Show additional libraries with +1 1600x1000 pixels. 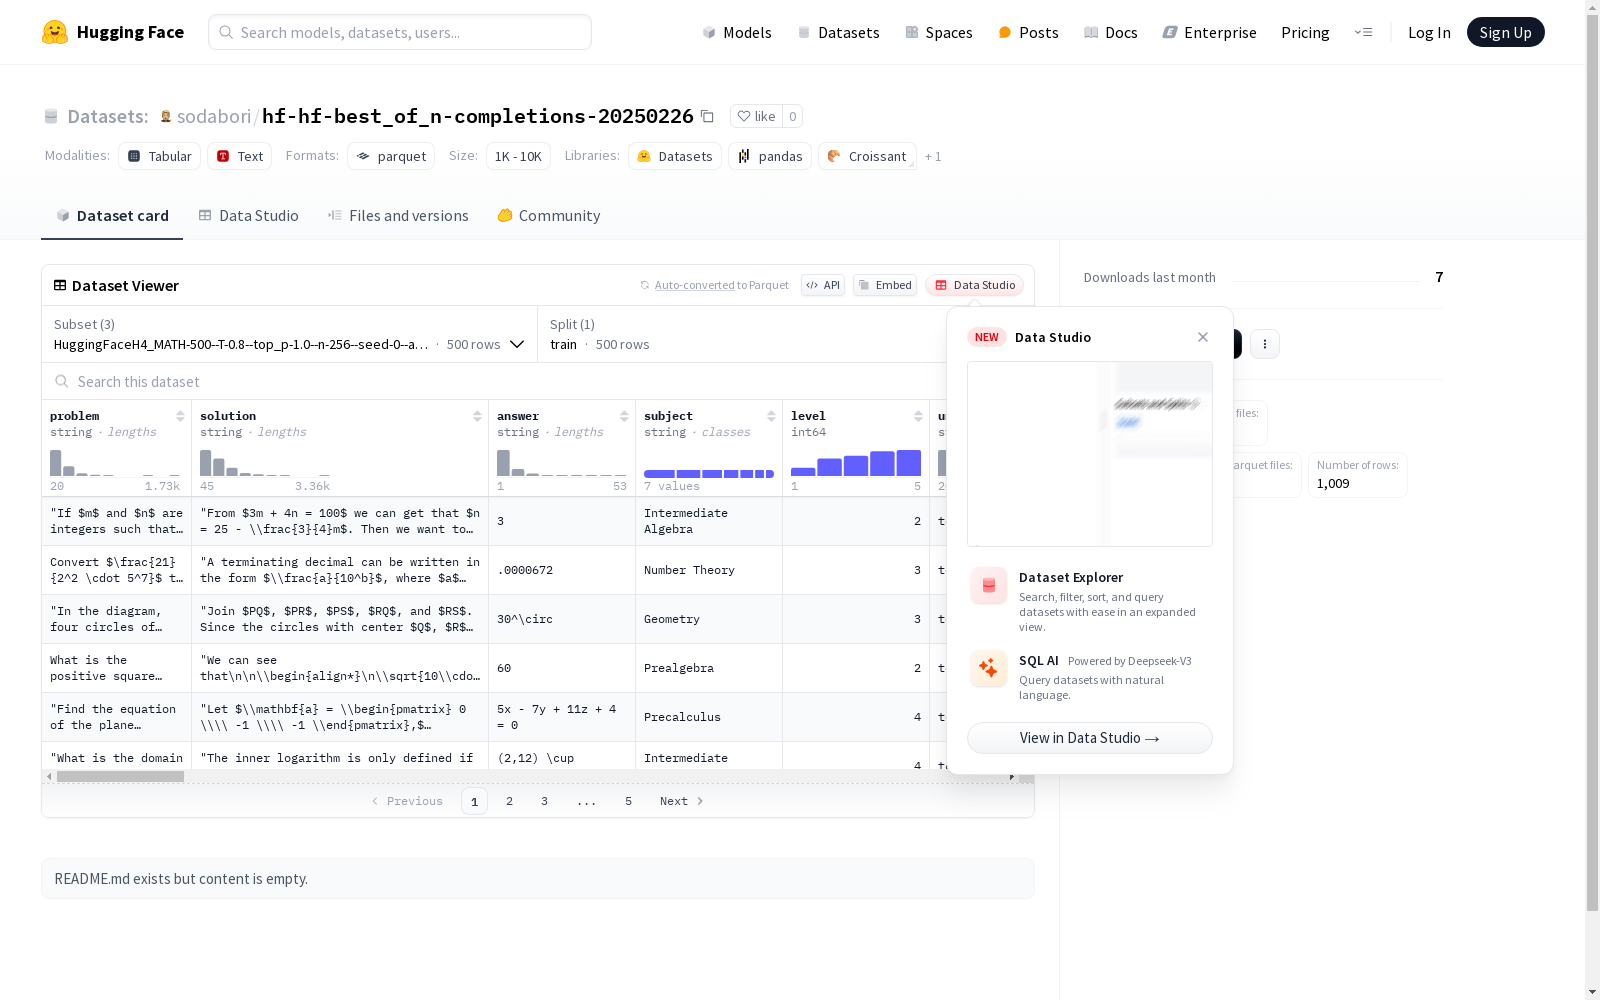[933, 156]
